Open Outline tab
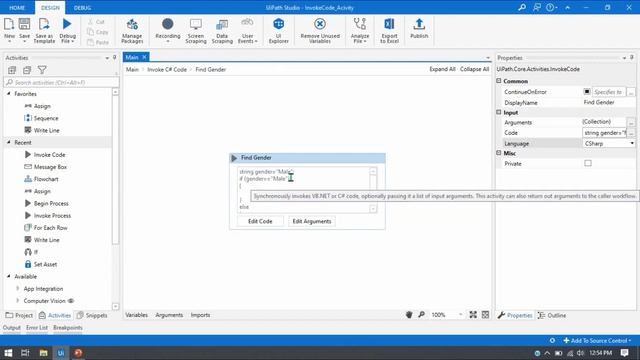Image resolution: width=640 pixels, height=360 pixels. [x=552, y=315]
